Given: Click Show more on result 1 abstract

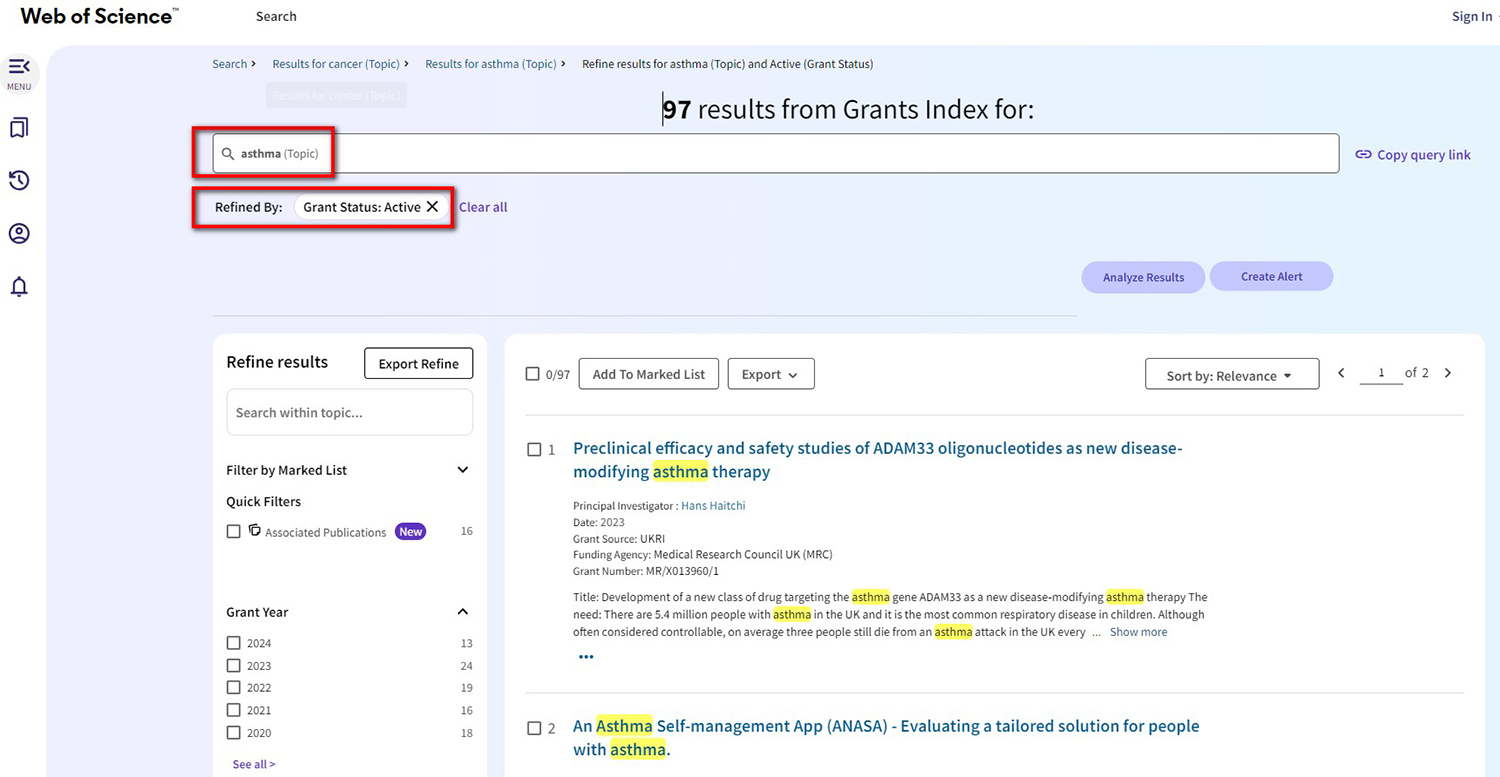Looking at the screenshot, I should coord(1138,632).
